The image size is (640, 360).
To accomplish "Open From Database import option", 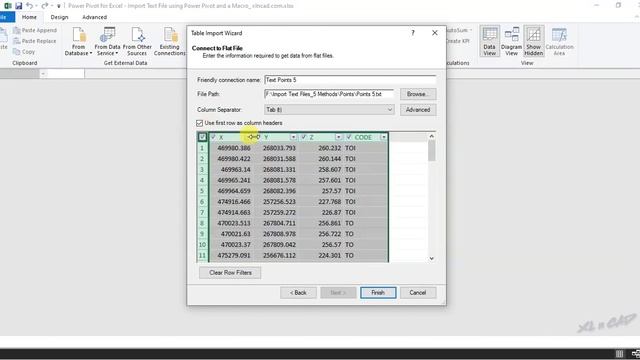I will [x=78, y=41].
